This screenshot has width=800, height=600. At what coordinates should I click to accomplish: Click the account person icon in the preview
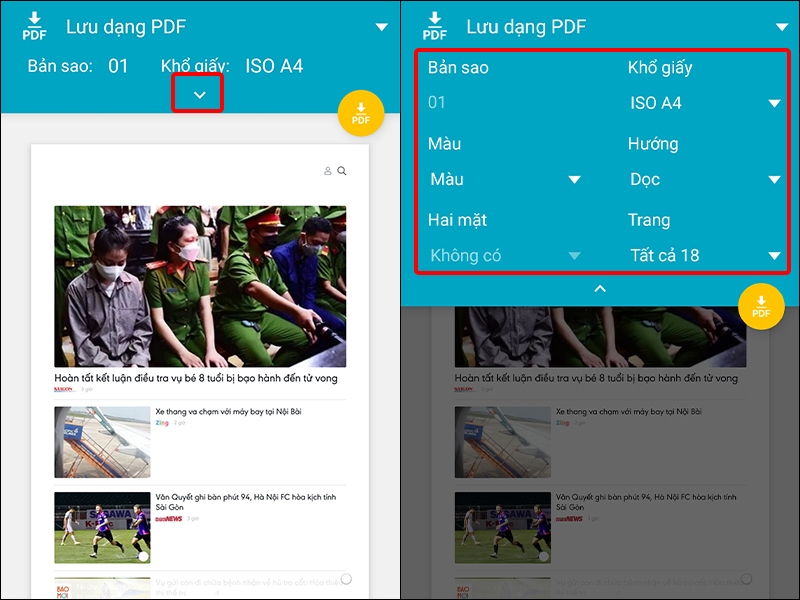tap(326, 170)
